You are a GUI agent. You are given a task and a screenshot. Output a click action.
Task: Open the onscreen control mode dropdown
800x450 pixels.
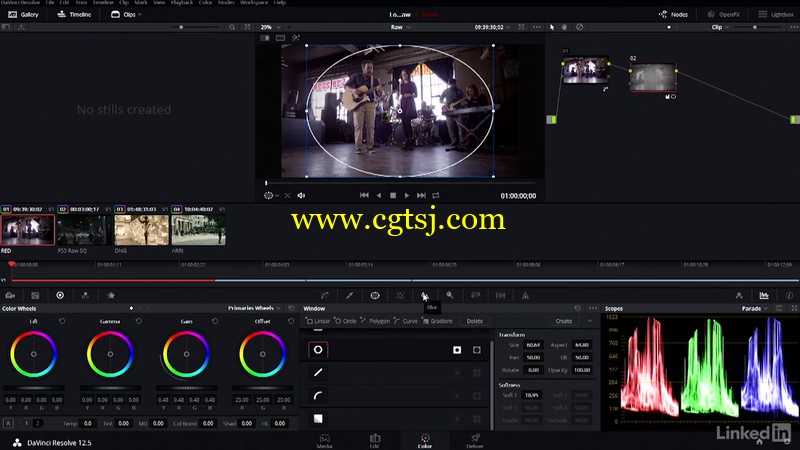tap(271, 195)
